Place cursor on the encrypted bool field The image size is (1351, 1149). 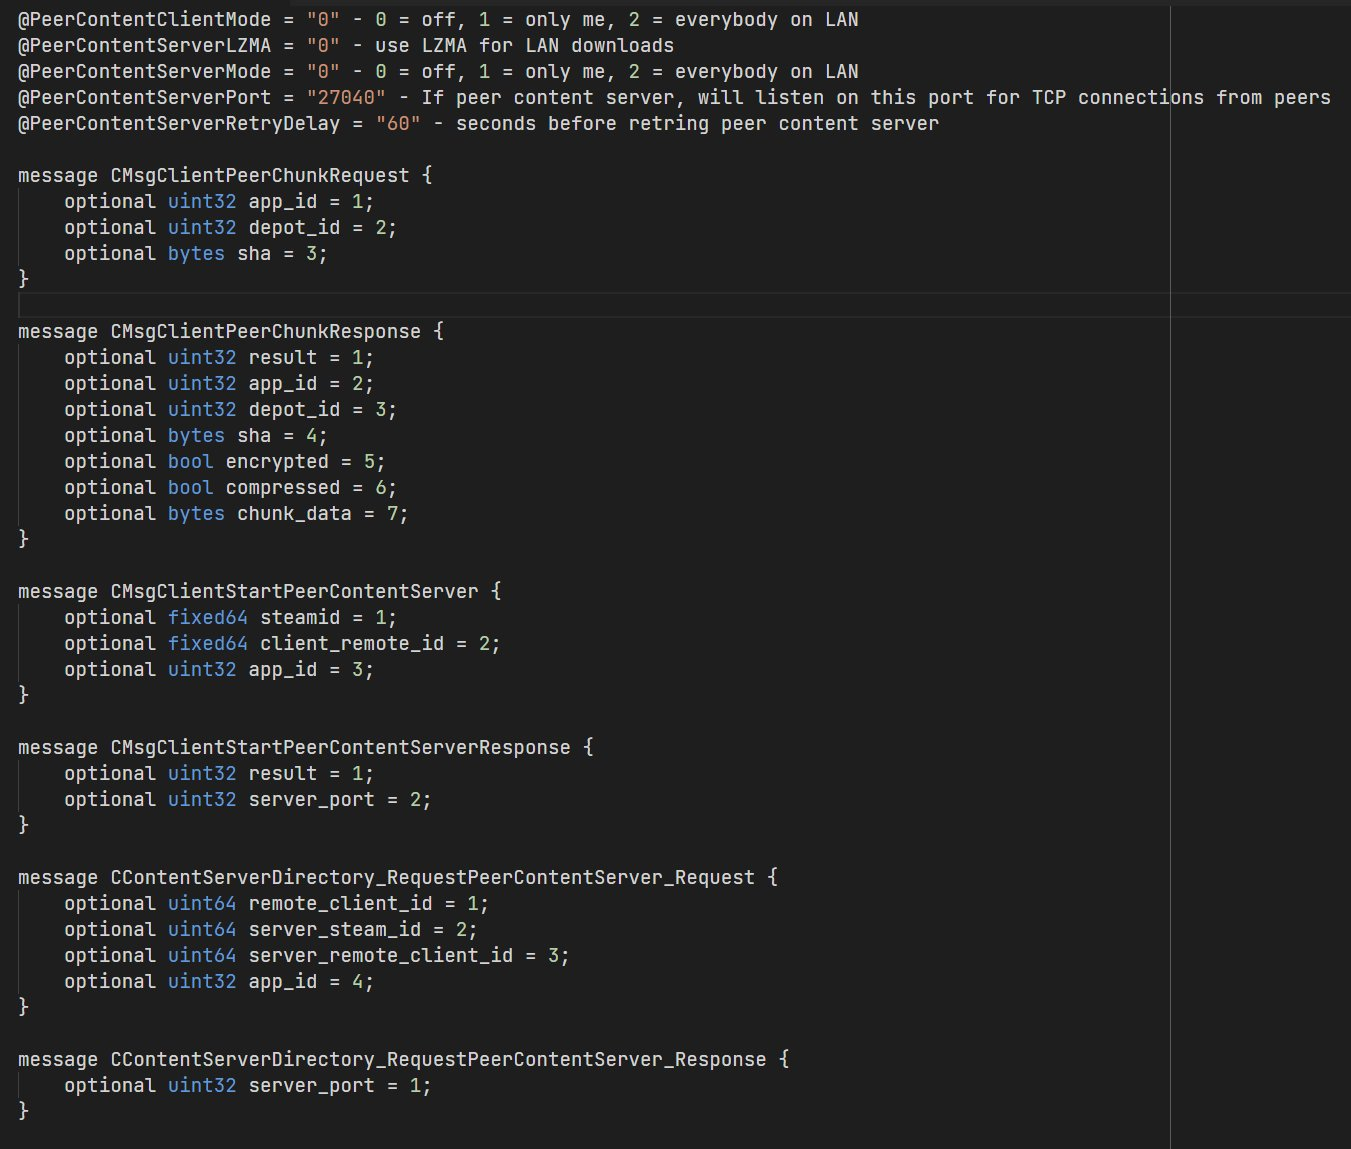[x=277, y=461]
